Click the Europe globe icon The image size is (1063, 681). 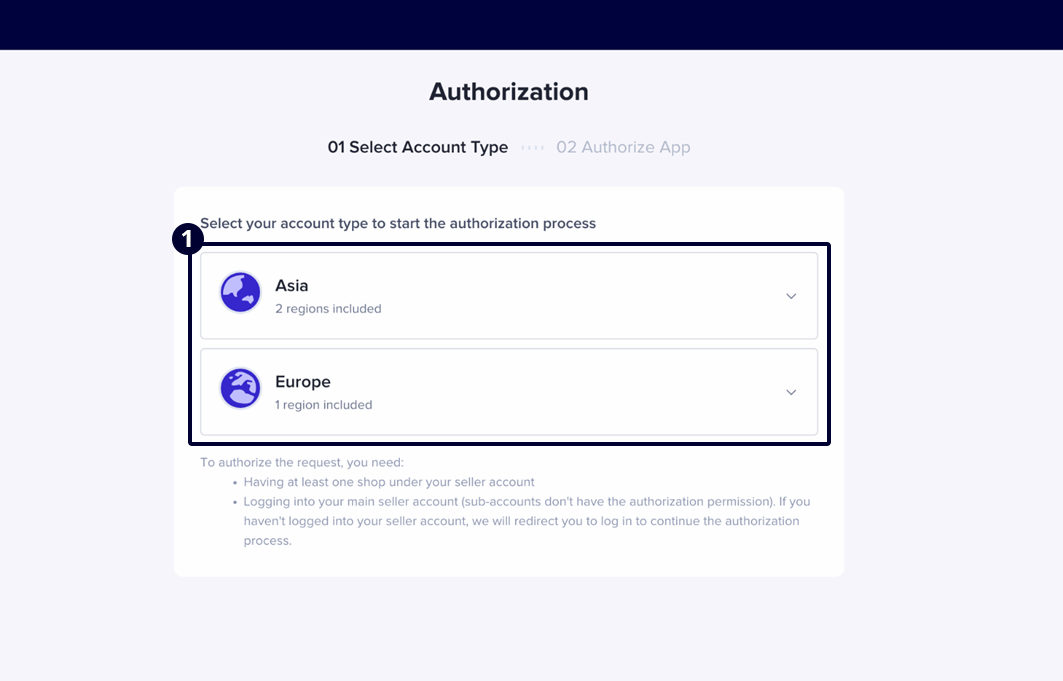click(240, 389)
